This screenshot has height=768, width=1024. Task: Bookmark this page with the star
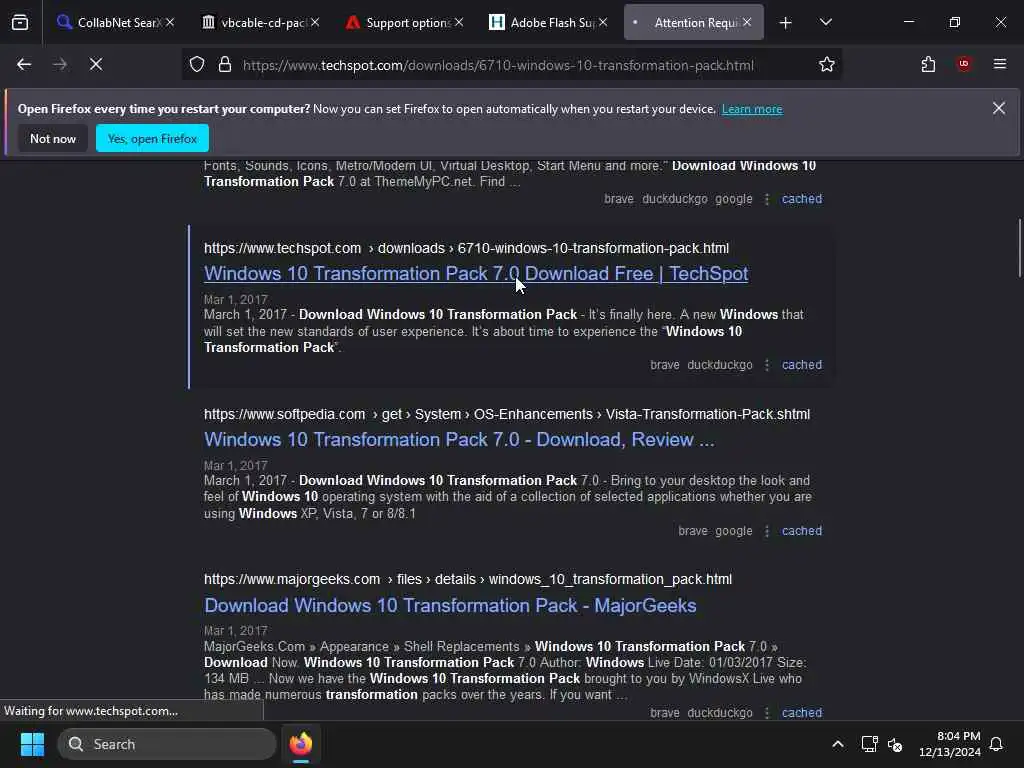pyautogui.click(x=827, y=64)
